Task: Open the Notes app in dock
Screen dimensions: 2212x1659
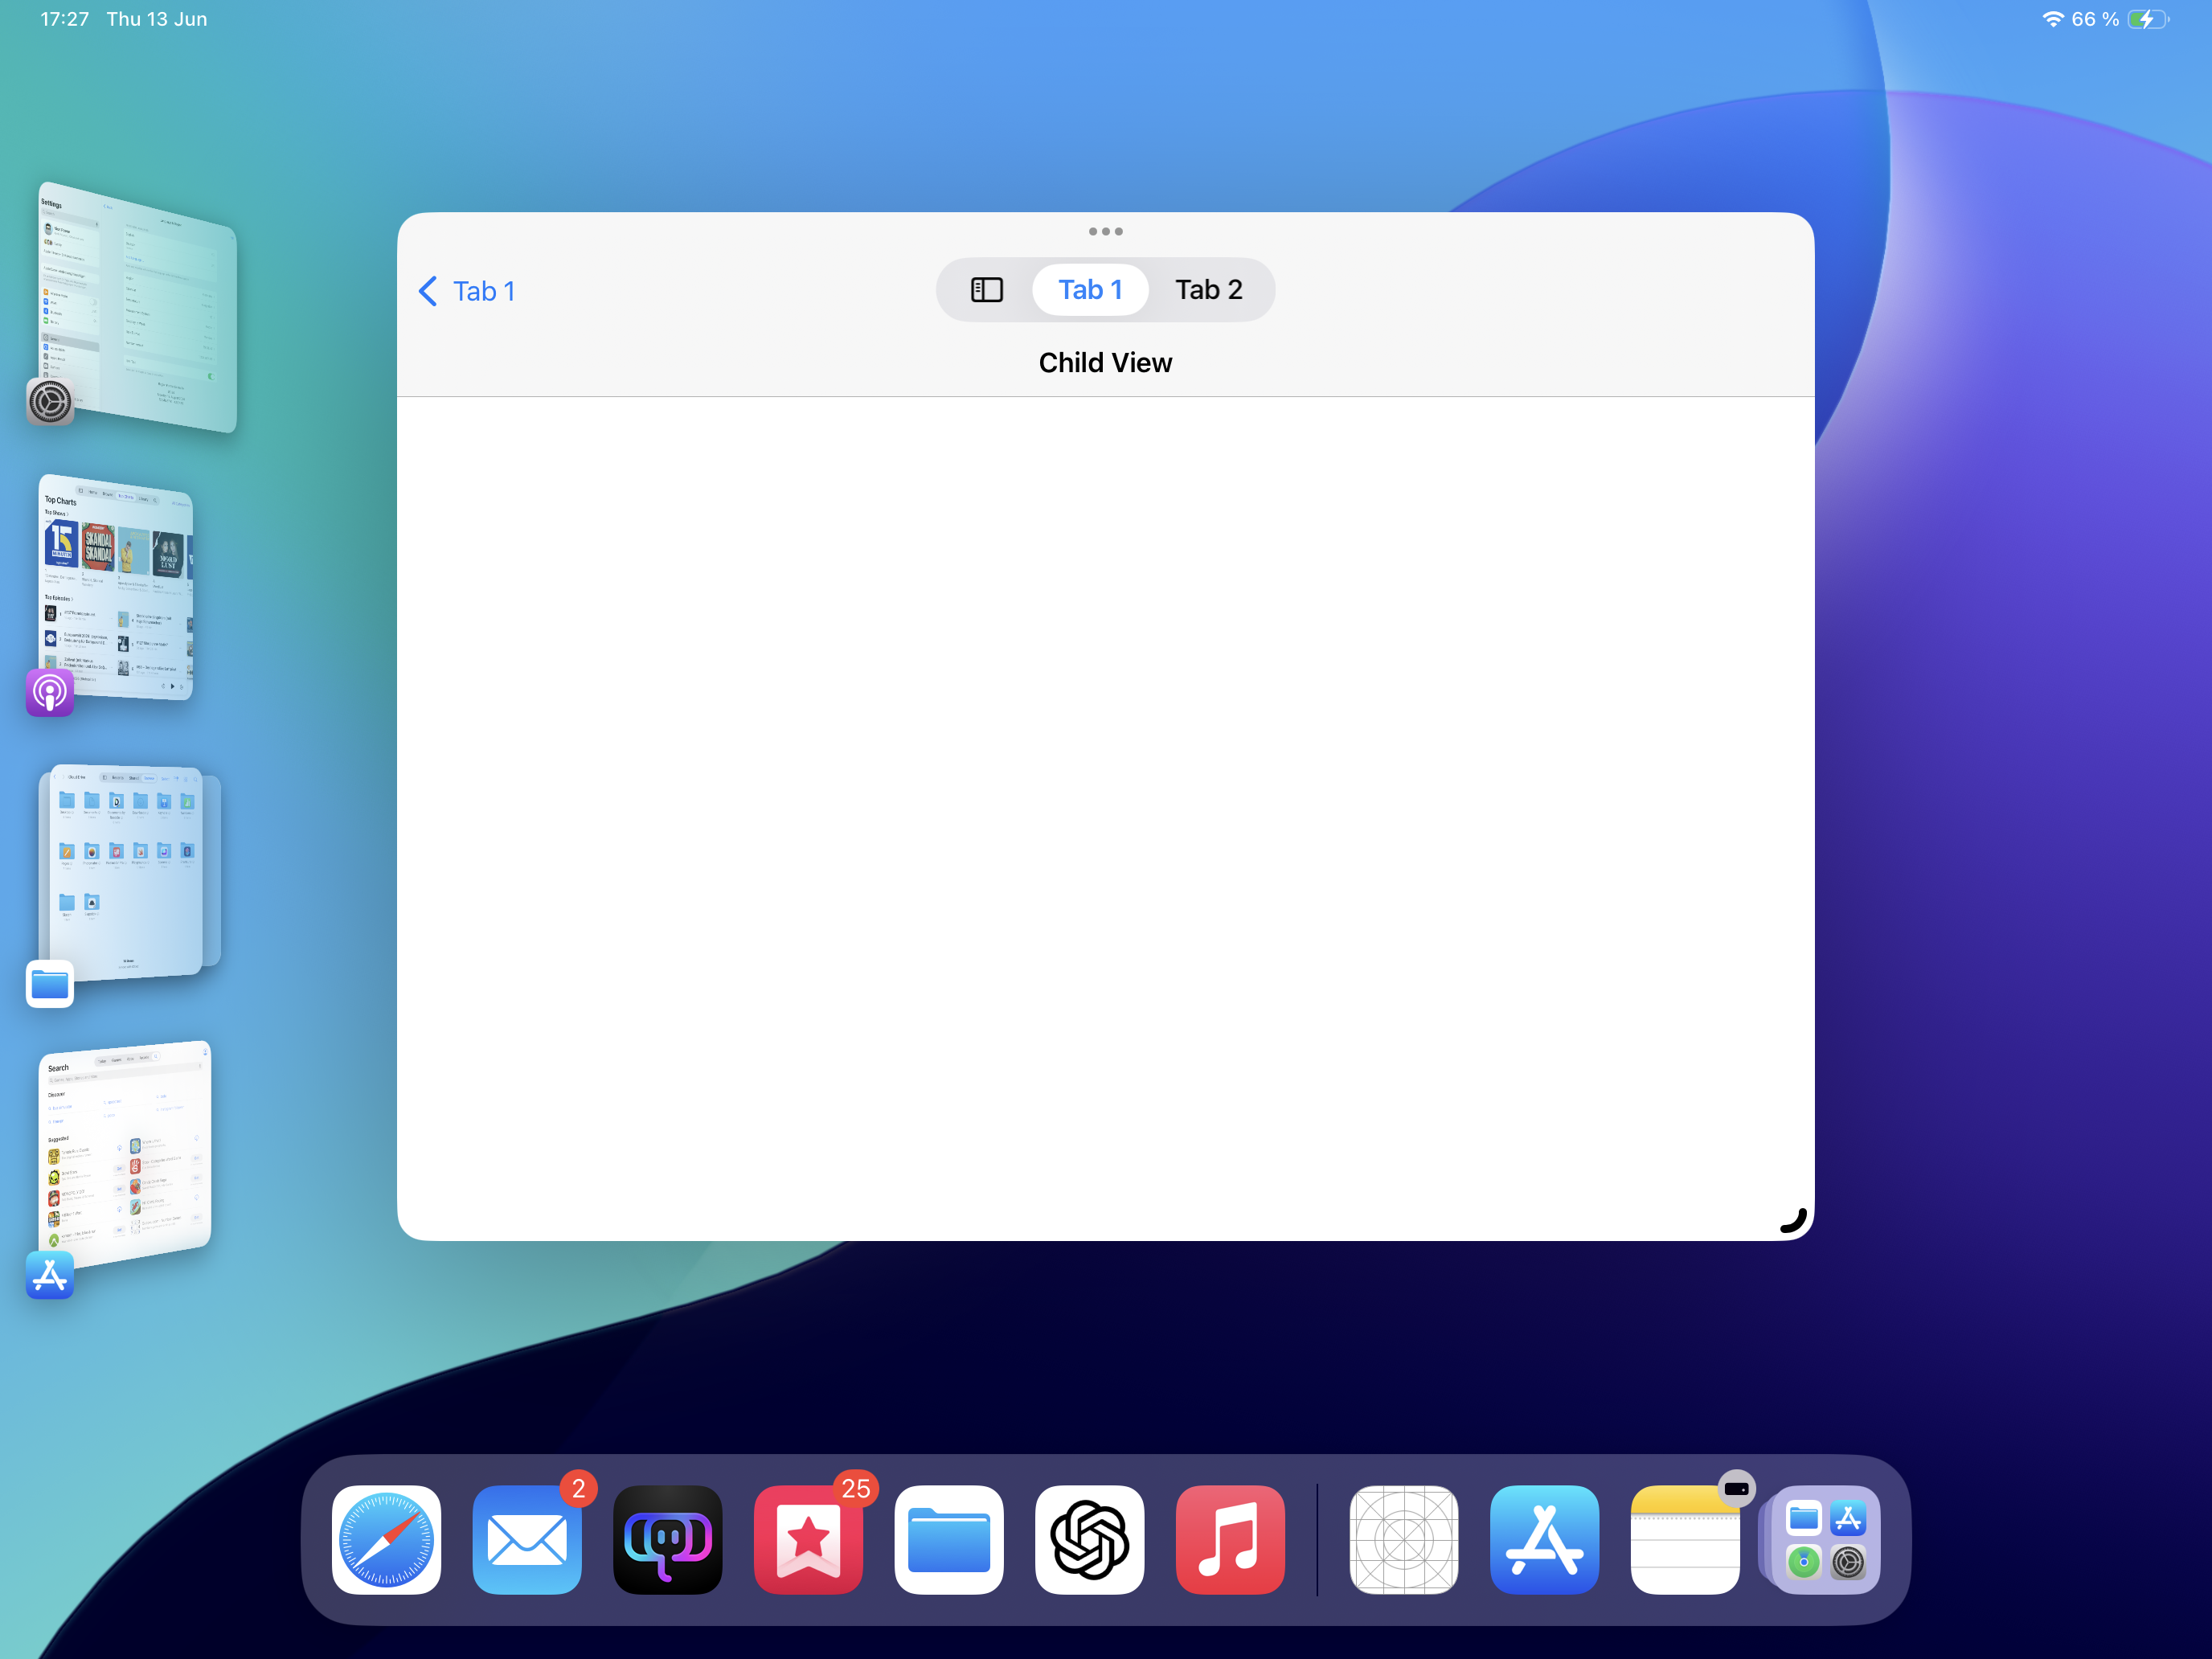Action: 1685,1539
